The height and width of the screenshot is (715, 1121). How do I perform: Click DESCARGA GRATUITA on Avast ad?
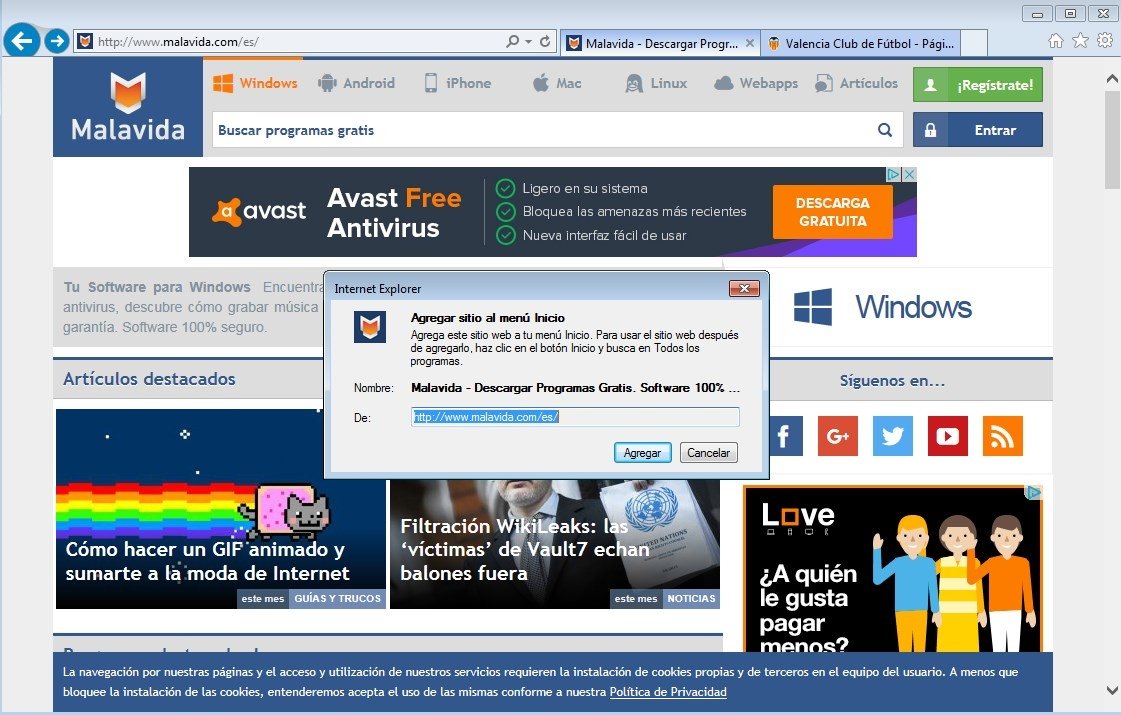click(832, 212)
